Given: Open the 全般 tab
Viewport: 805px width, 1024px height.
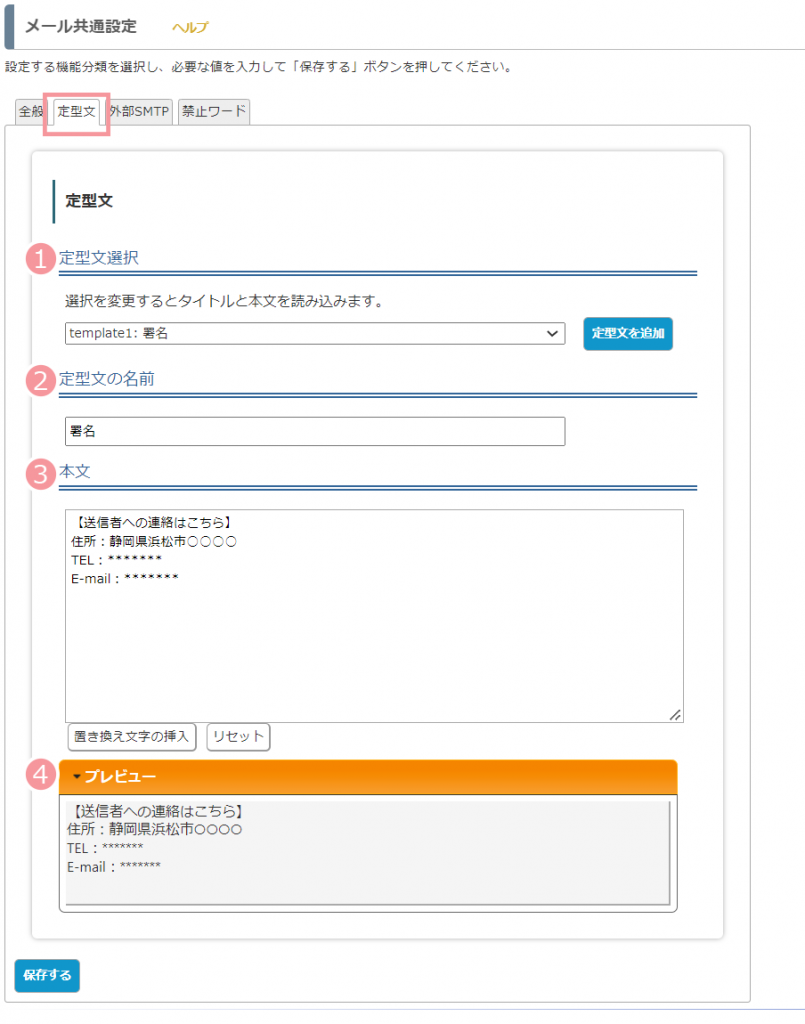Looking at the screenshot, I should click(x=30, y=112).
